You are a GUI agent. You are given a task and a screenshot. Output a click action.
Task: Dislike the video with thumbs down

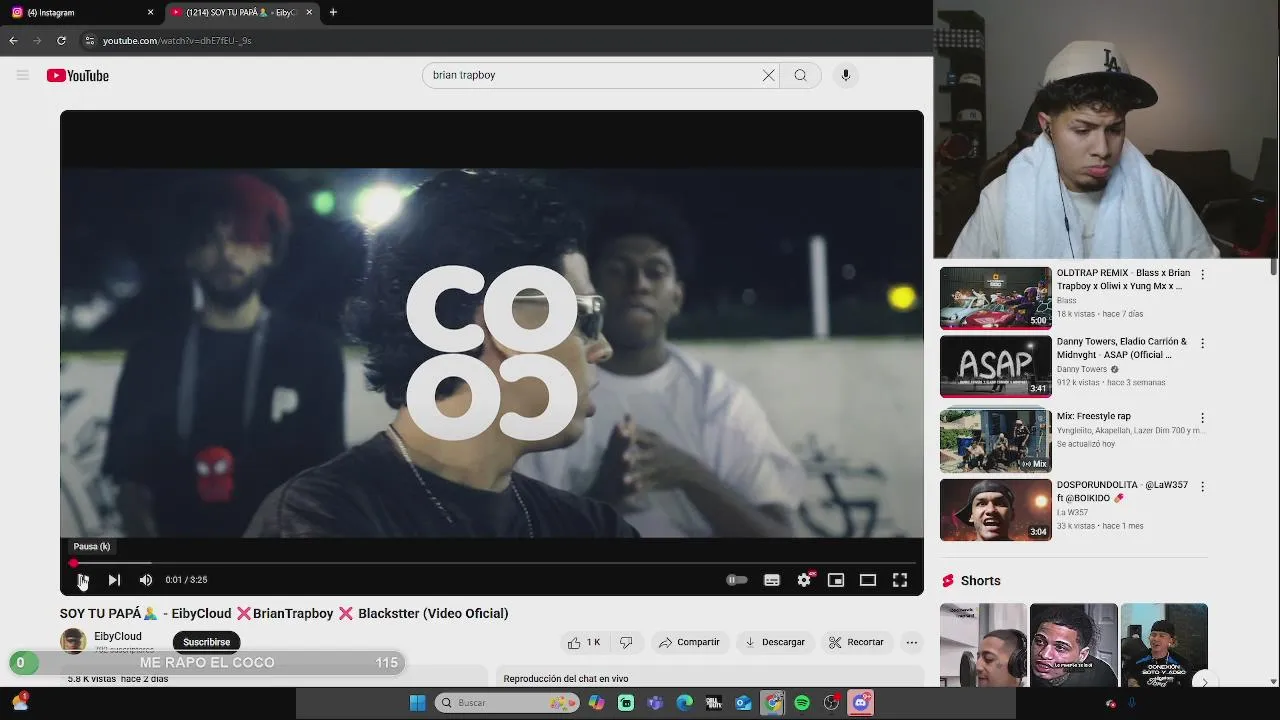(x=626, y=642)
